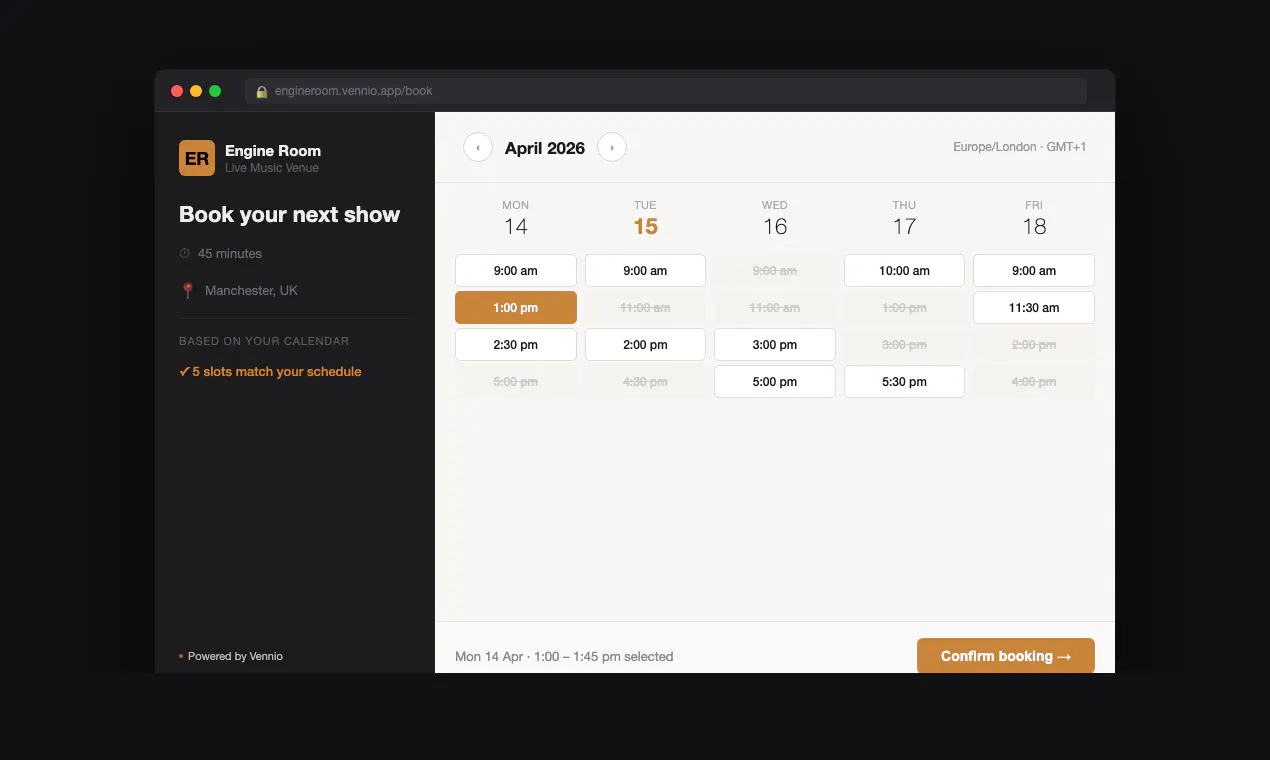
Task: Select Monday 9:00 am slot
Action: [516, 271]
